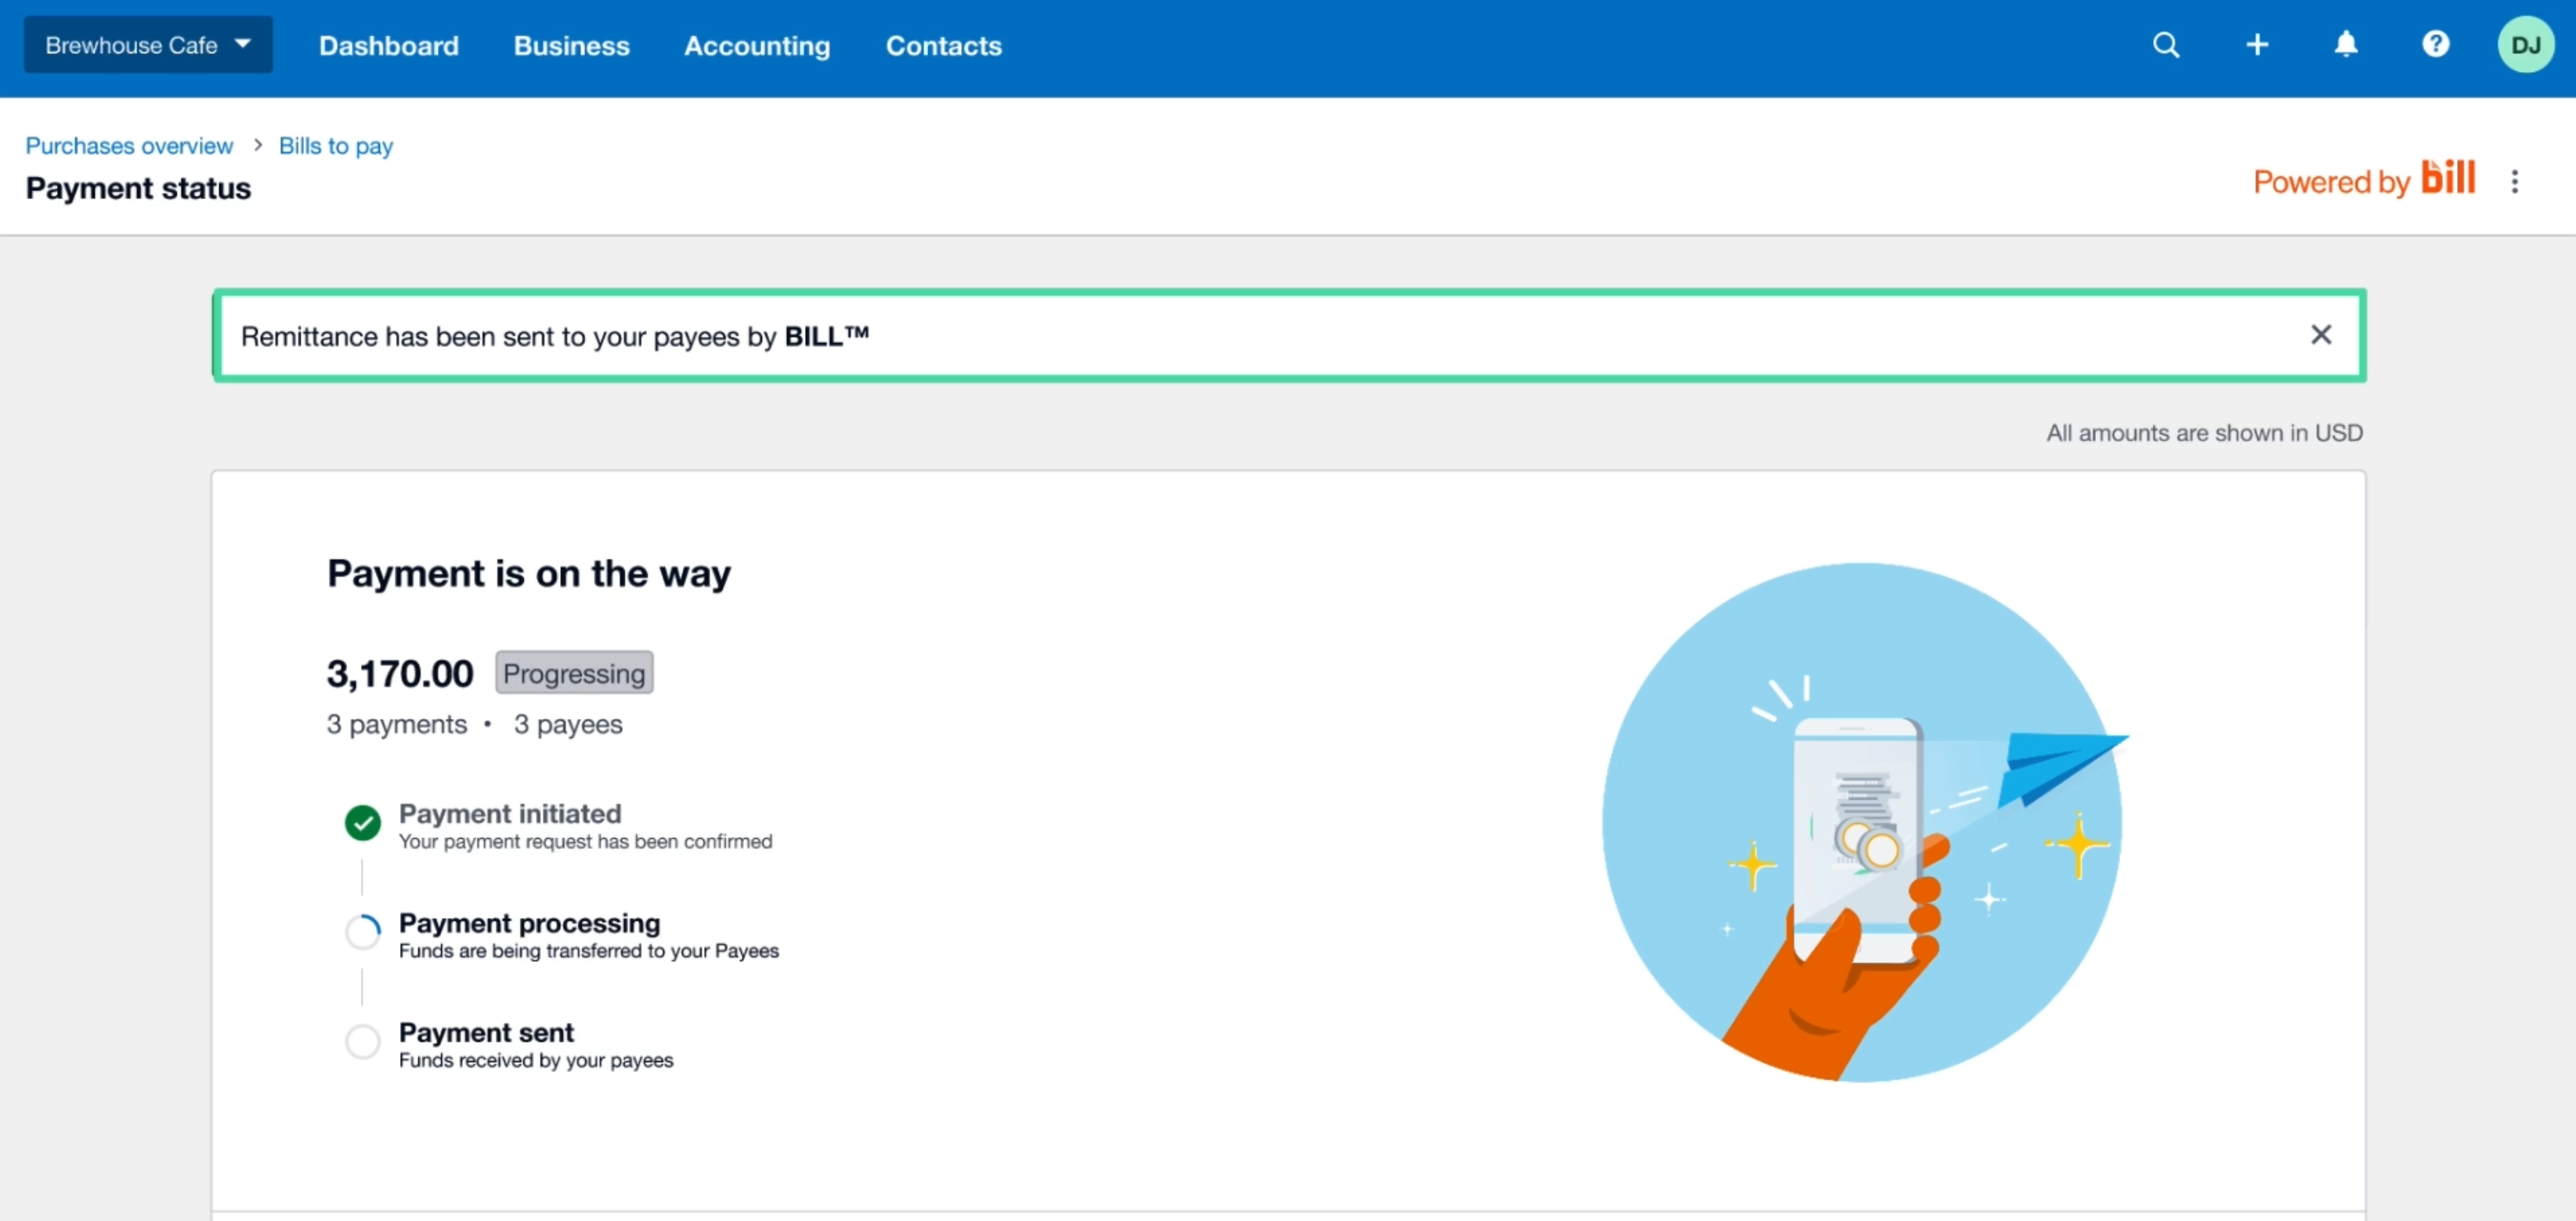
Task: Click the Progressing status badge
Action: 574,673
